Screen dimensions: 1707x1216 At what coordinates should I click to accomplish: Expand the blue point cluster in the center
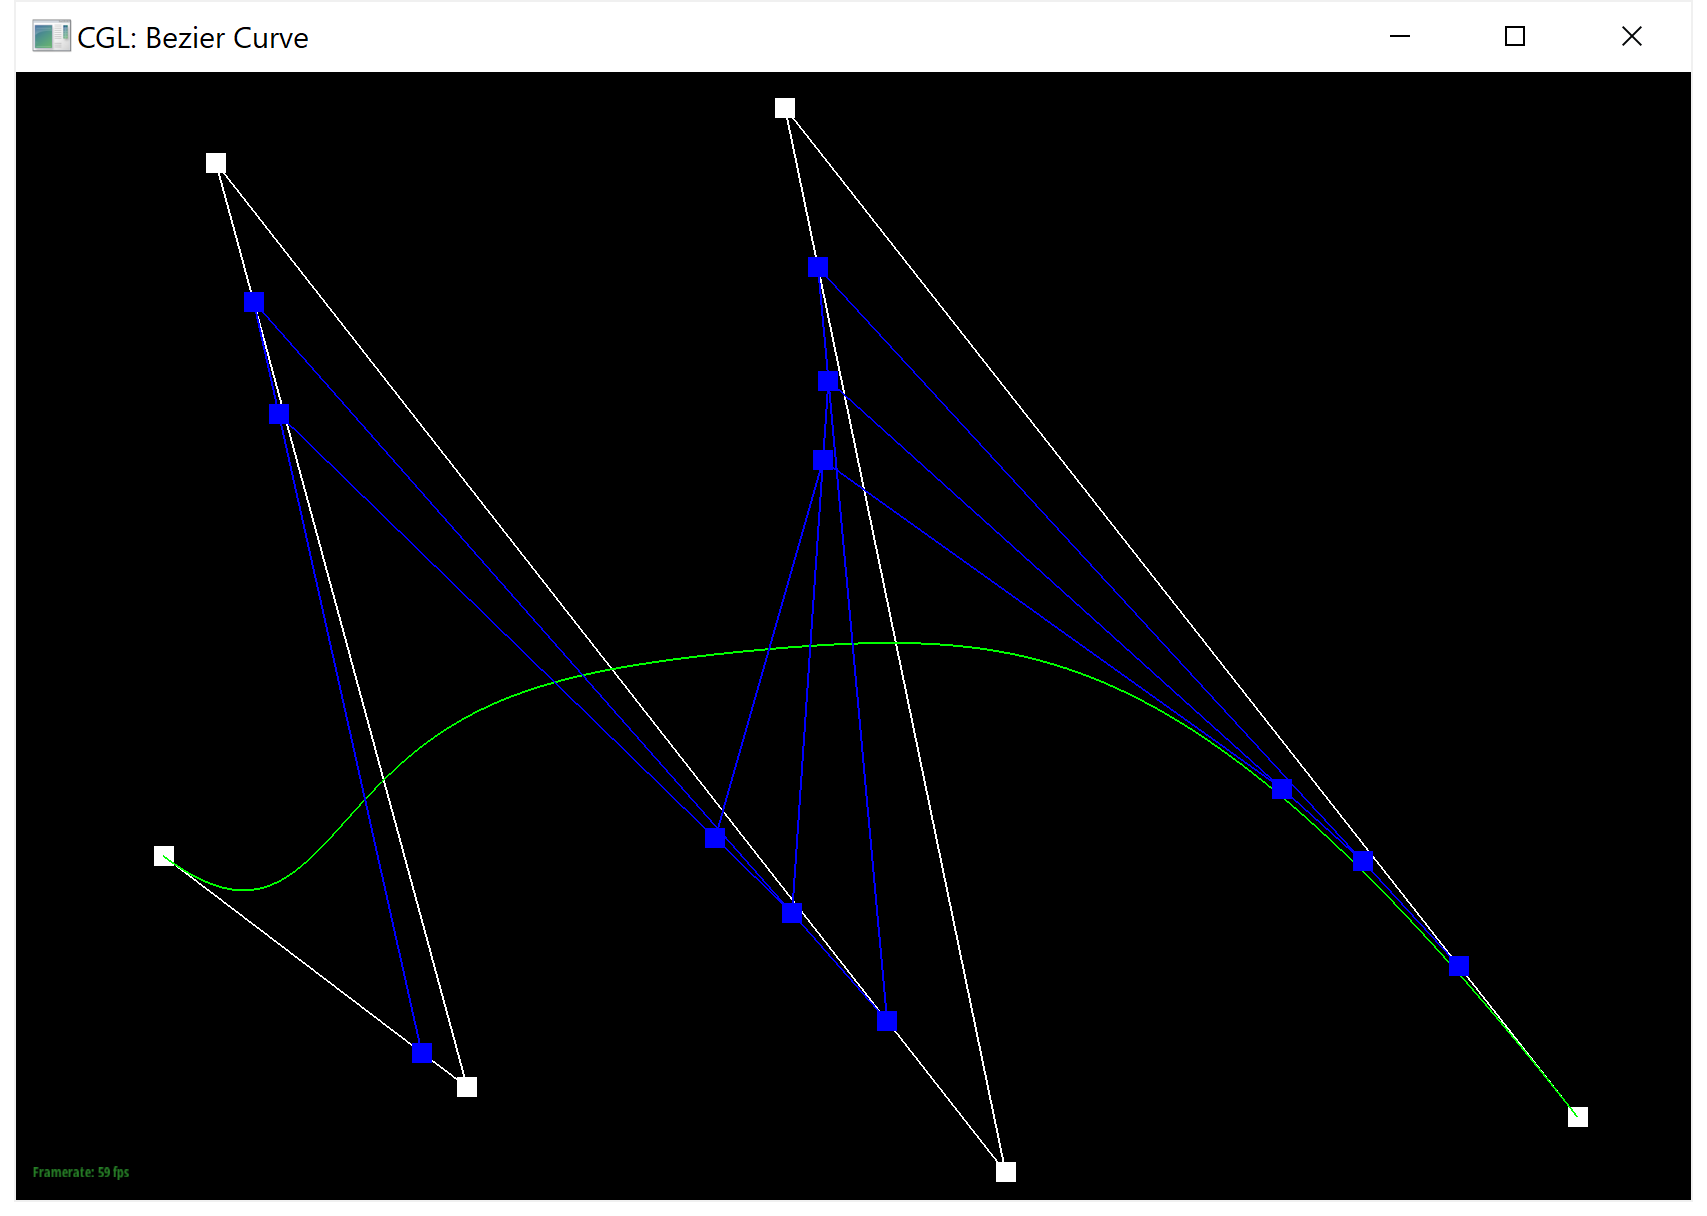pyautogui.click(x=824, y=459)
